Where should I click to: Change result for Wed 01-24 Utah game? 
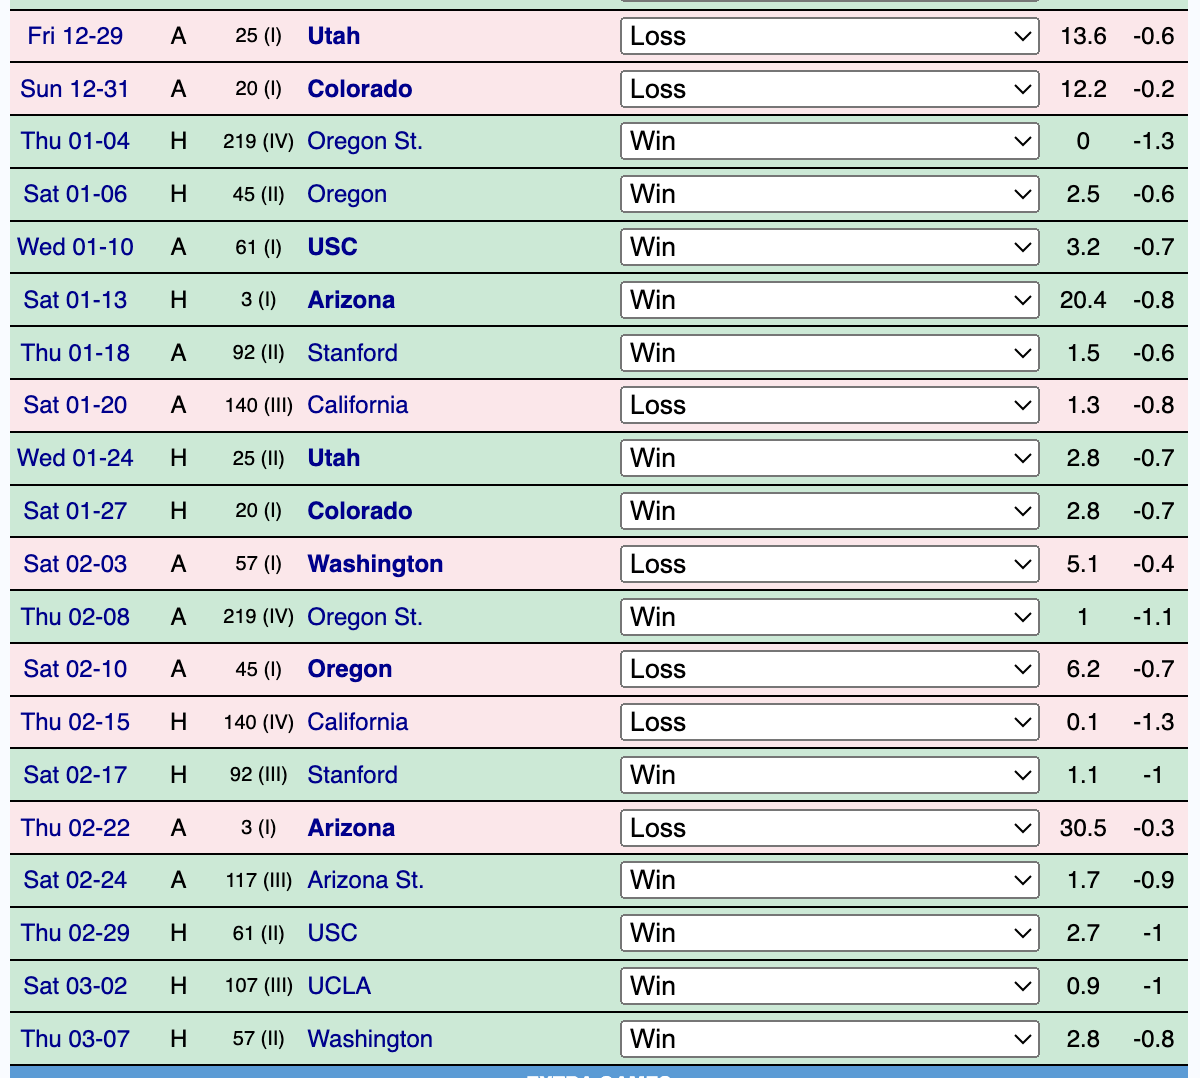click(x=829, y=458)
